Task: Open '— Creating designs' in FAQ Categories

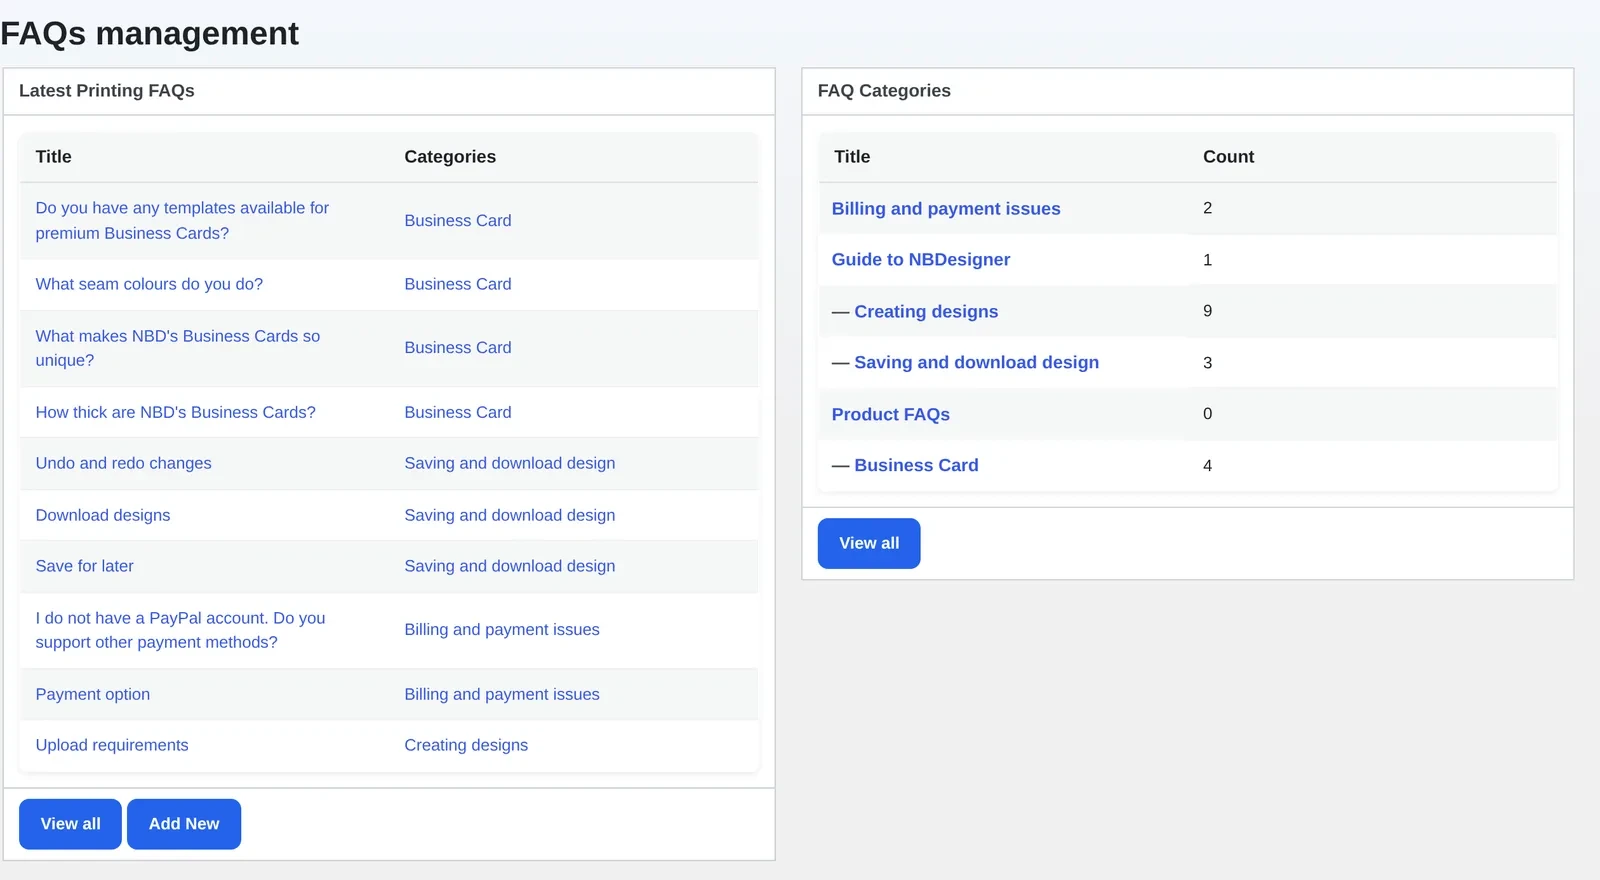Action: [926, 312]
